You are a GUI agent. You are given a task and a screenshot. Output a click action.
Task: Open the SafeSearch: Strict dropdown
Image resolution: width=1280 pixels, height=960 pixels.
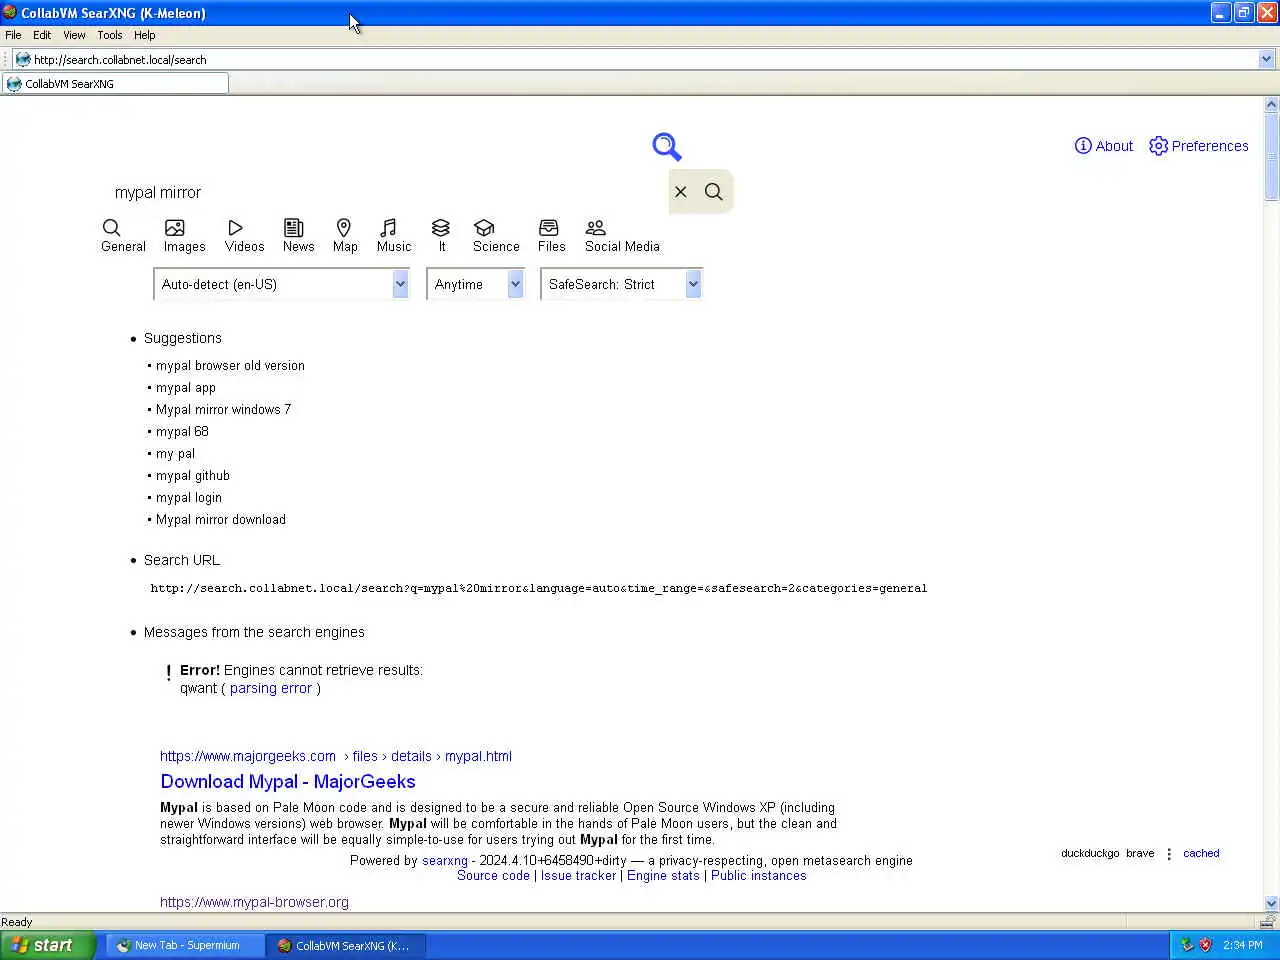click(x=621, y=285)
